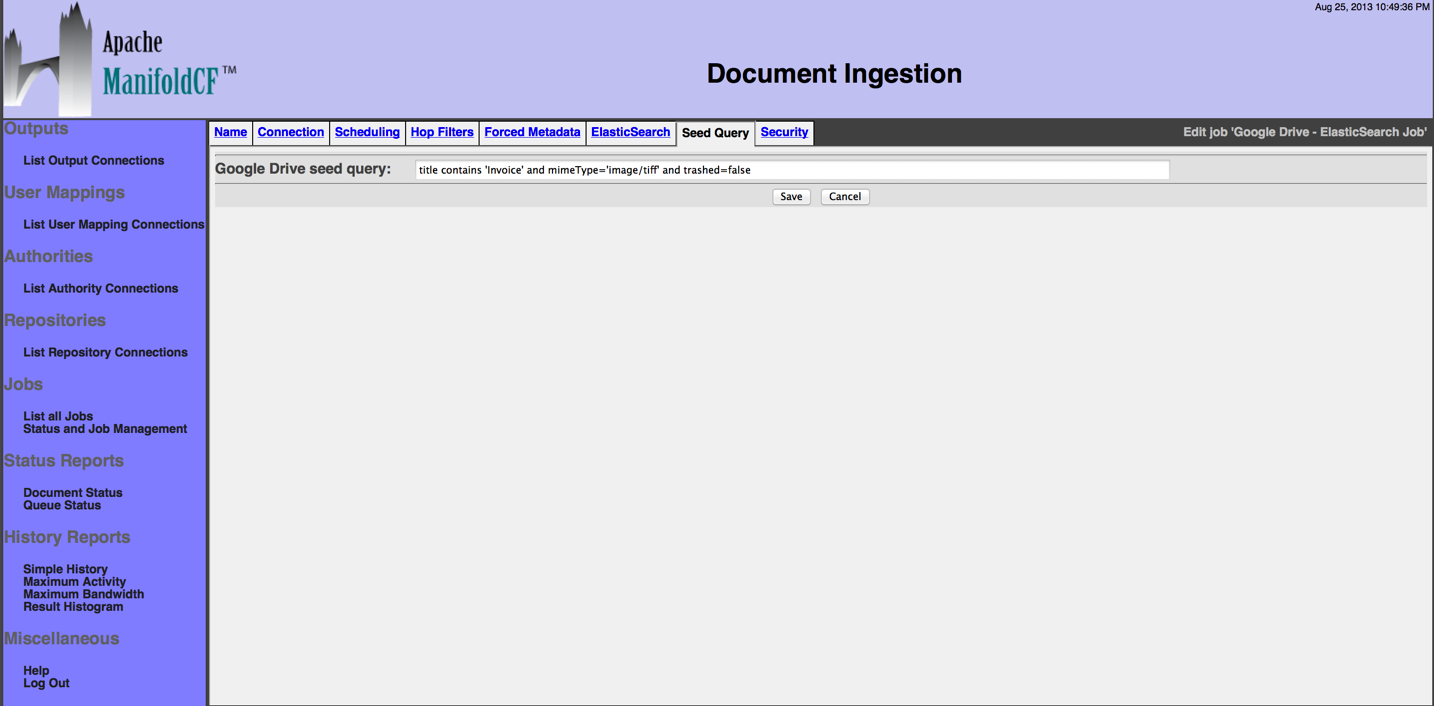
Task: Click the User Mappings section heading
Action: click(x=64, y=193)
